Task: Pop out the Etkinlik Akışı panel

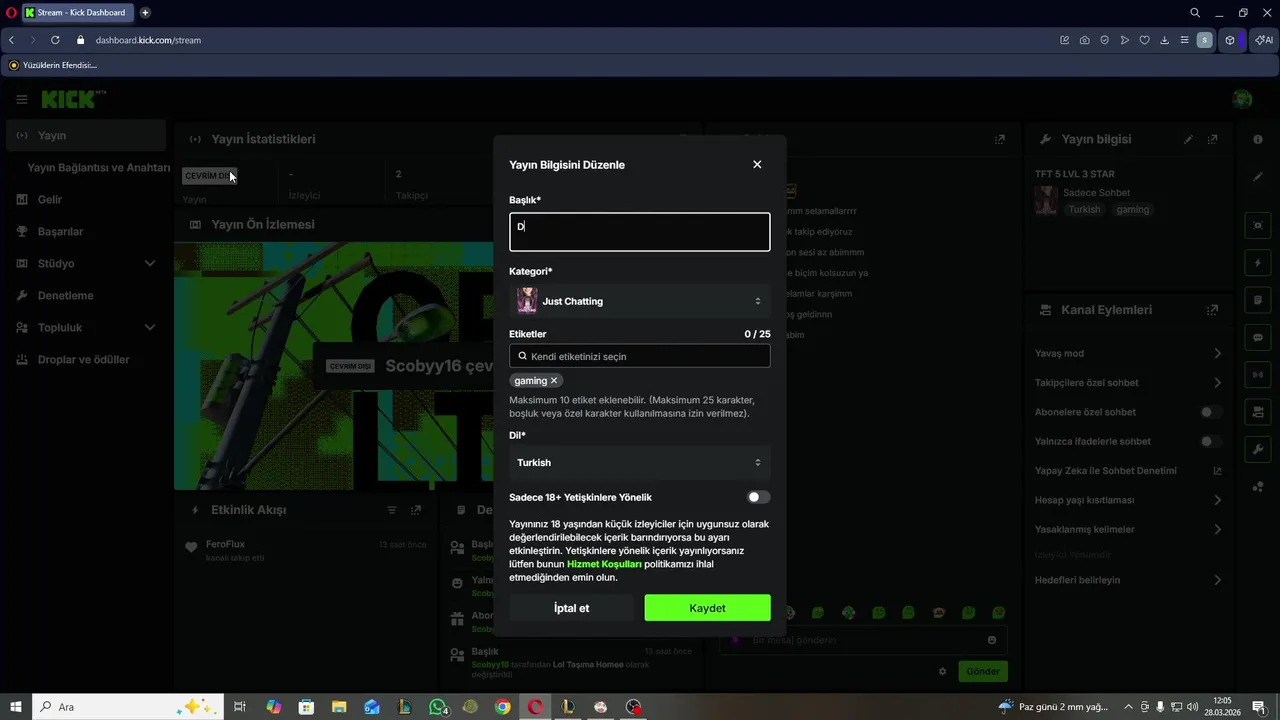Action: (416, 510)
